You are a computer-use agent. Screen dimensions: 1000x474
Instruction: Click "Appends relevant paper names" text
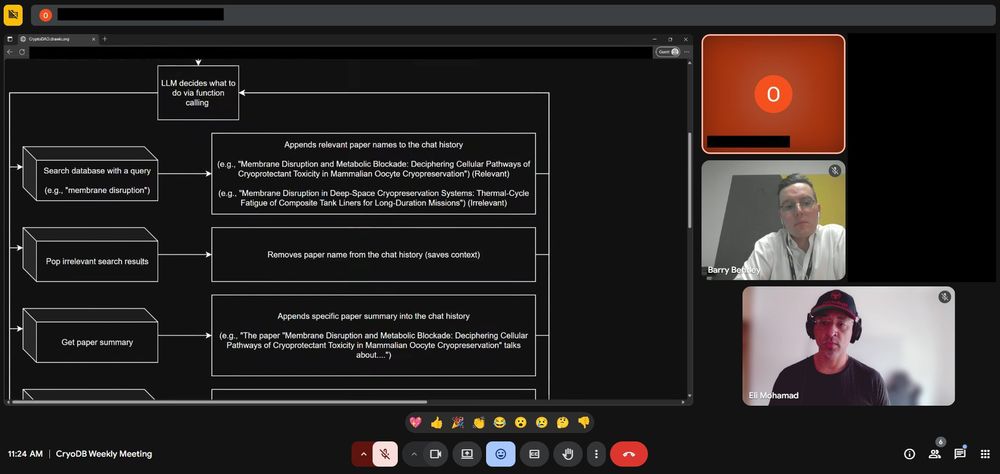pyautogui.click(x=373, y=145)
